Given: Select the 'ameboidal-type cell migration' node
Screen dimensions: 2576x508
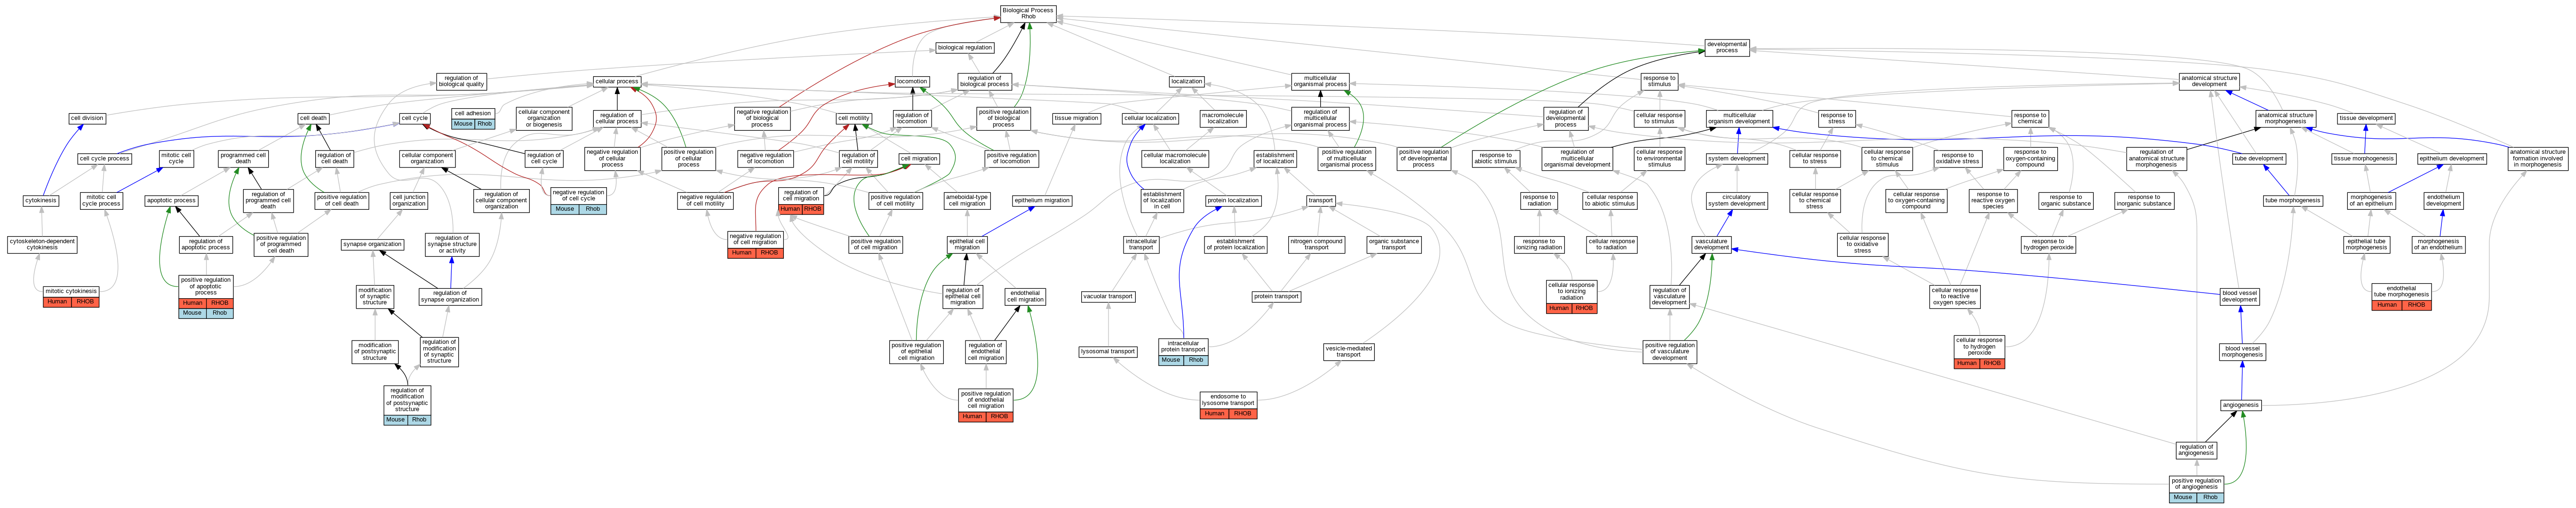Looking at the screenshot, I should 967,200.
